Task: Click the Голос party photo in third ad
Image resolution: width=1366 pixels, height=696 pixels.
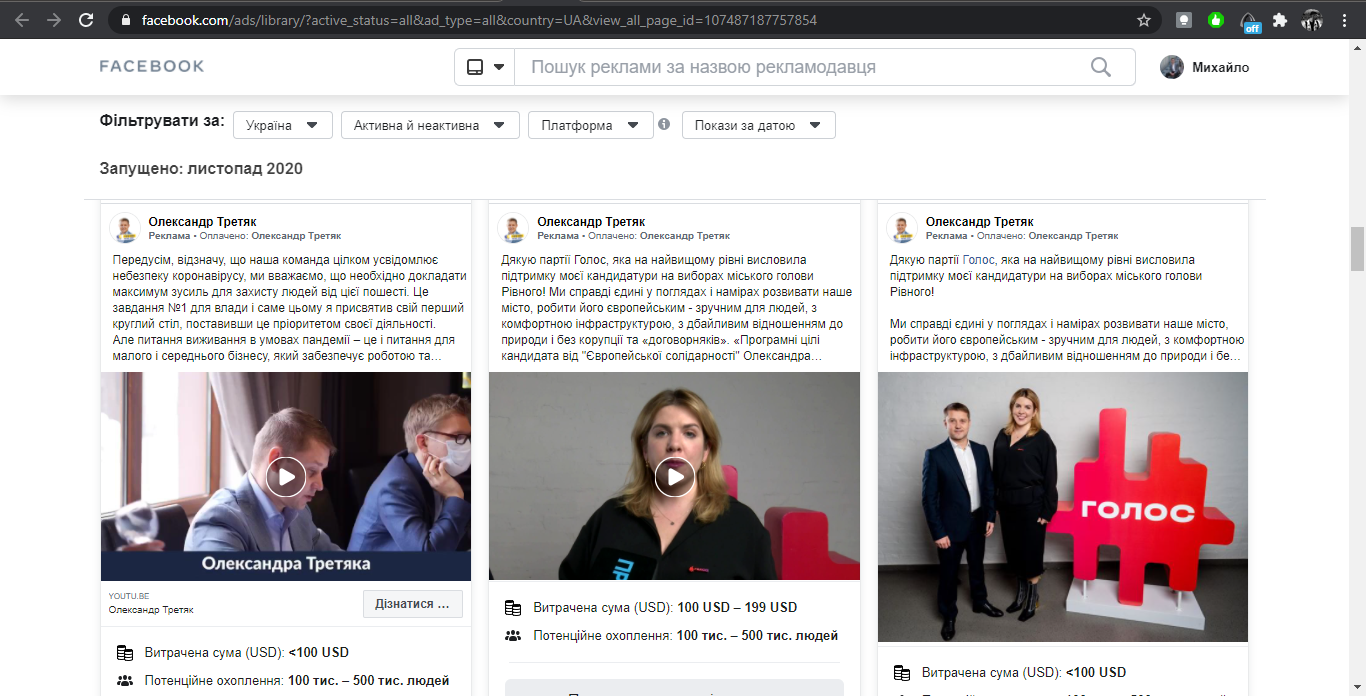Action: (x=1062, y=507)
